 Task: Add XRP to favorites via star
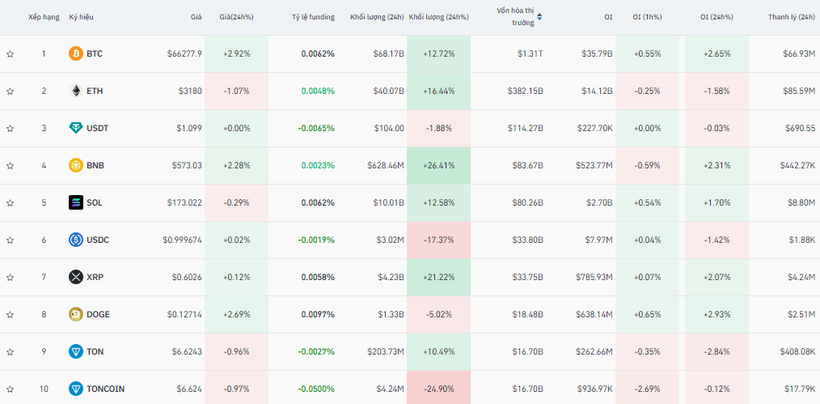click(x=10, y=278)
